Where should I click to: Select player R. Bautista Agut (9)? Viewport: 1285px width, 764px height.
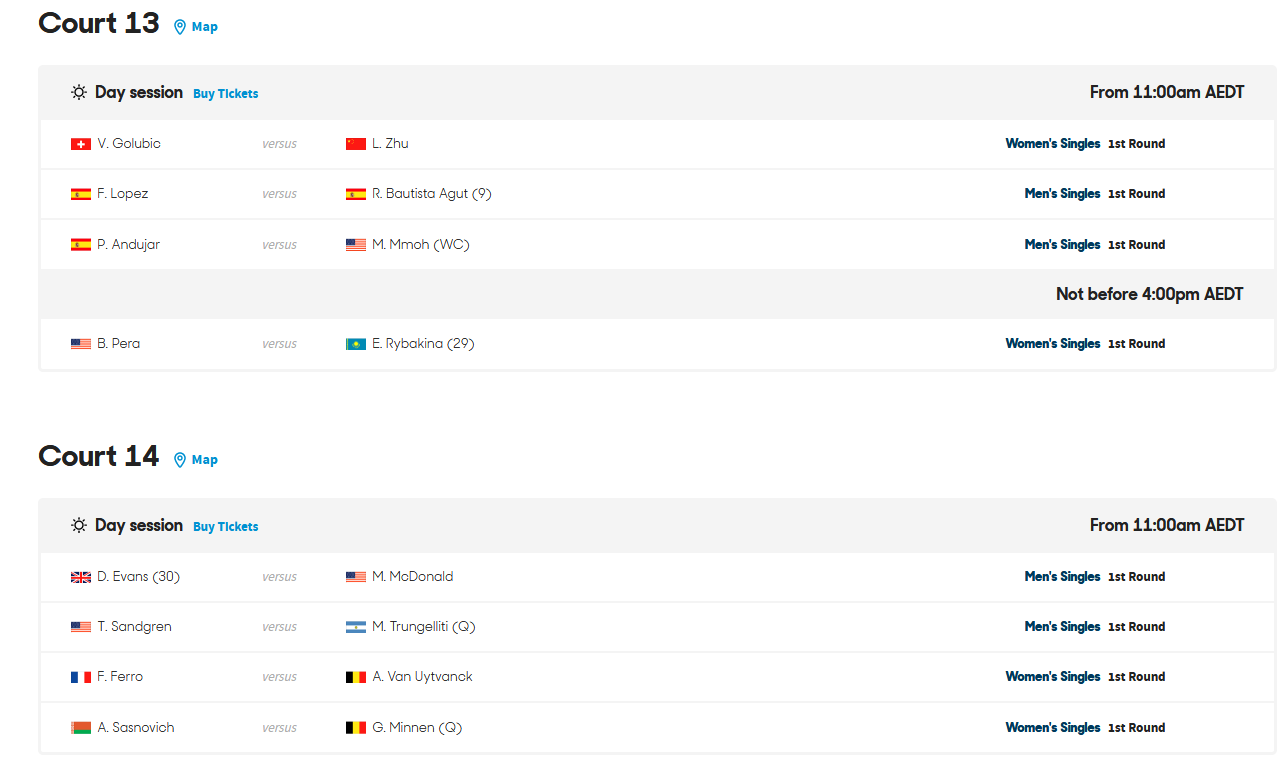click(432, 194)
